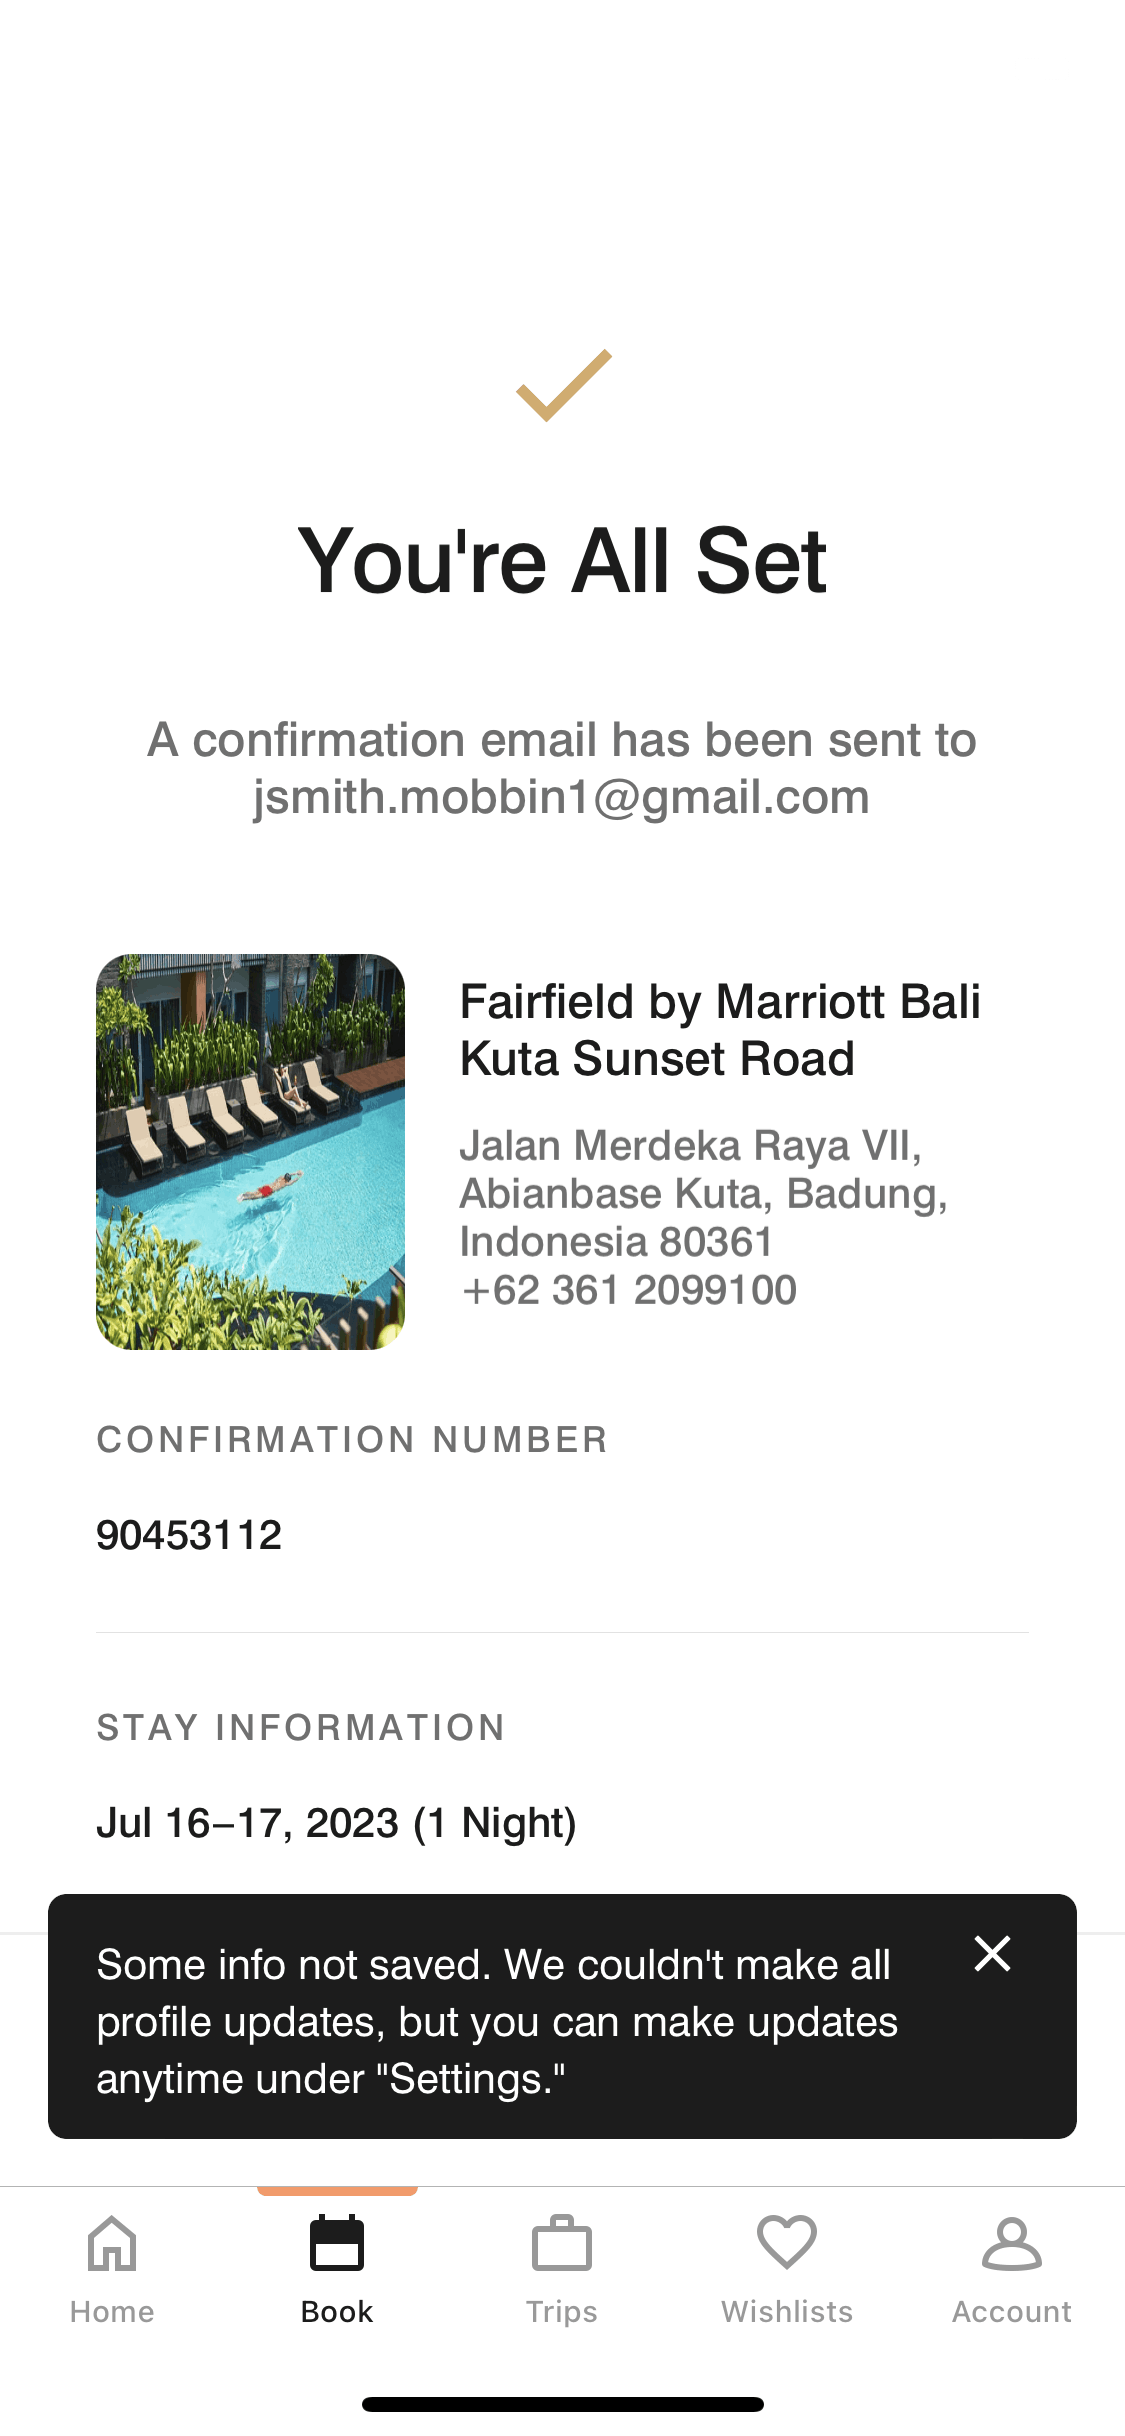The height and width of the screenshot is (2436, 1125).
Task: Tap the confirmation number 90453112
Action: [189, 1535]
